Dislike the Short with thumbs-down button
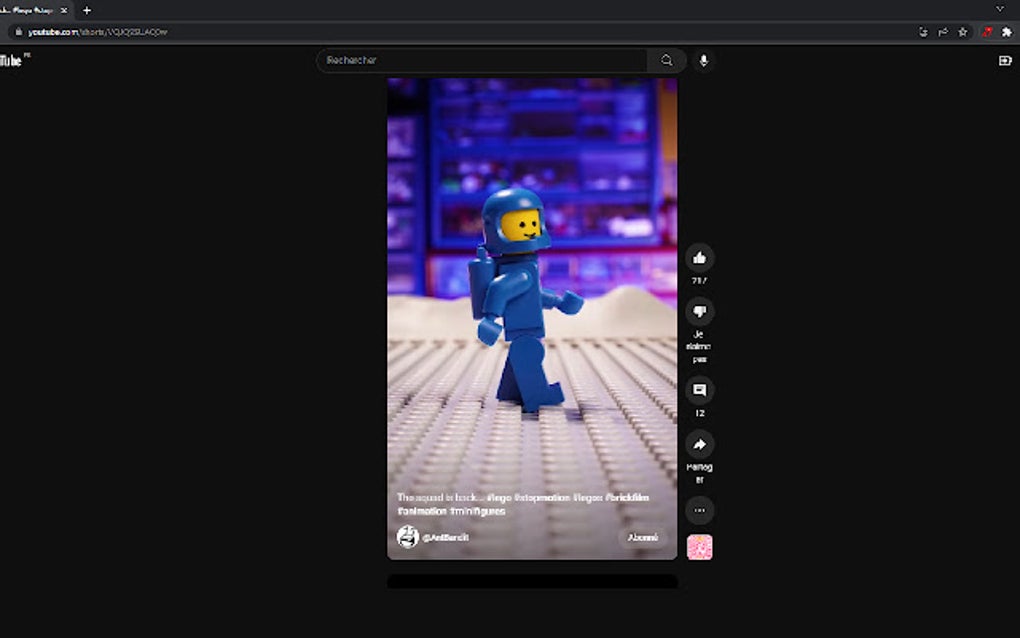1020x638 pixels. [699, 312]
